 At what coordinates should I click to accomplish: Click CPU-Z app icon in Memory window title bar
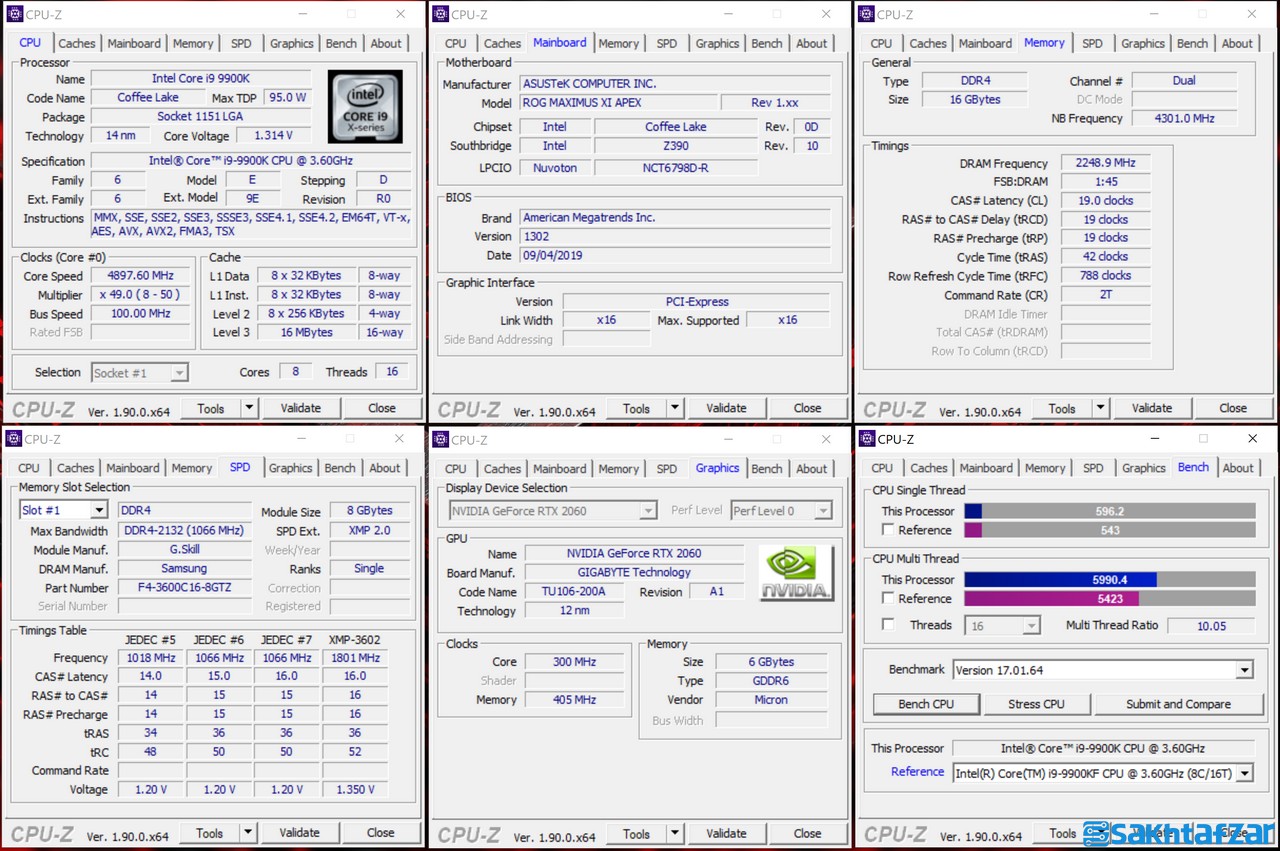tap(866, 14)
